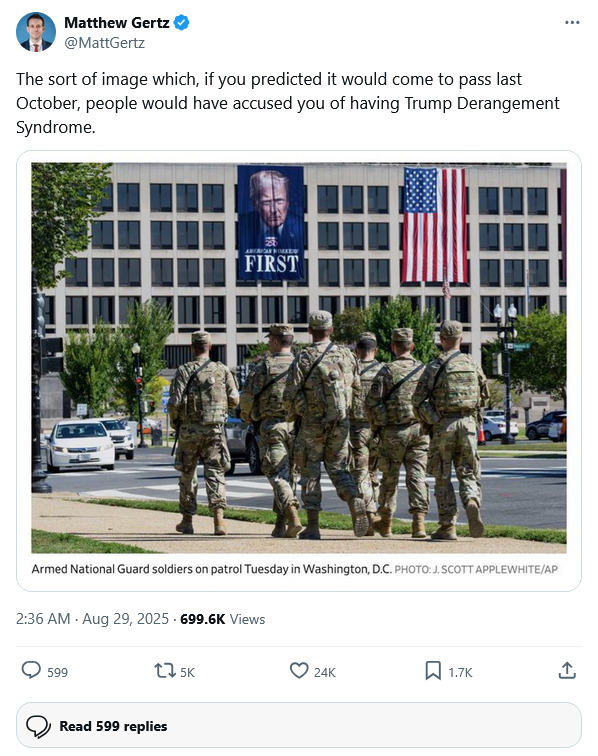Viewport: 598px width, 756px height.
Task: Click the blue verified badge
Action: coord(181,23)
